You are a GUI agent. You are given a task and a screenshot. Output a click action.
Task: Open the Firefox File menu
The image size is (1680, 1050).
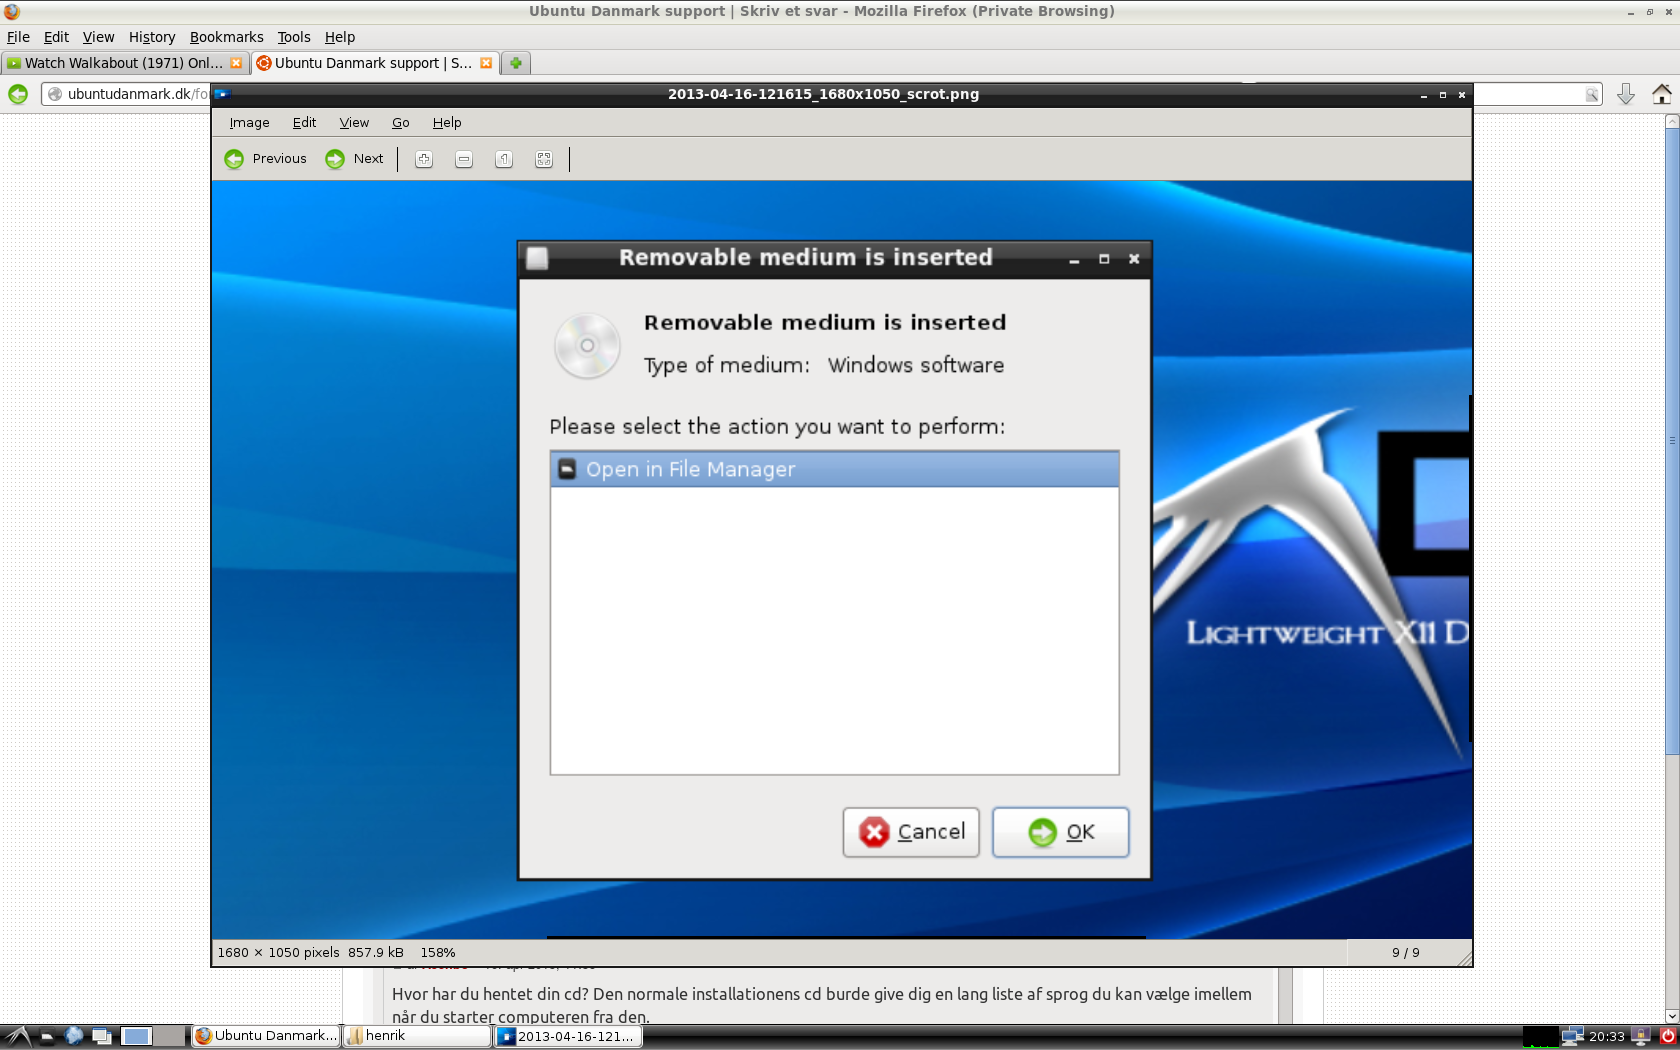click(x=18, y=37)
